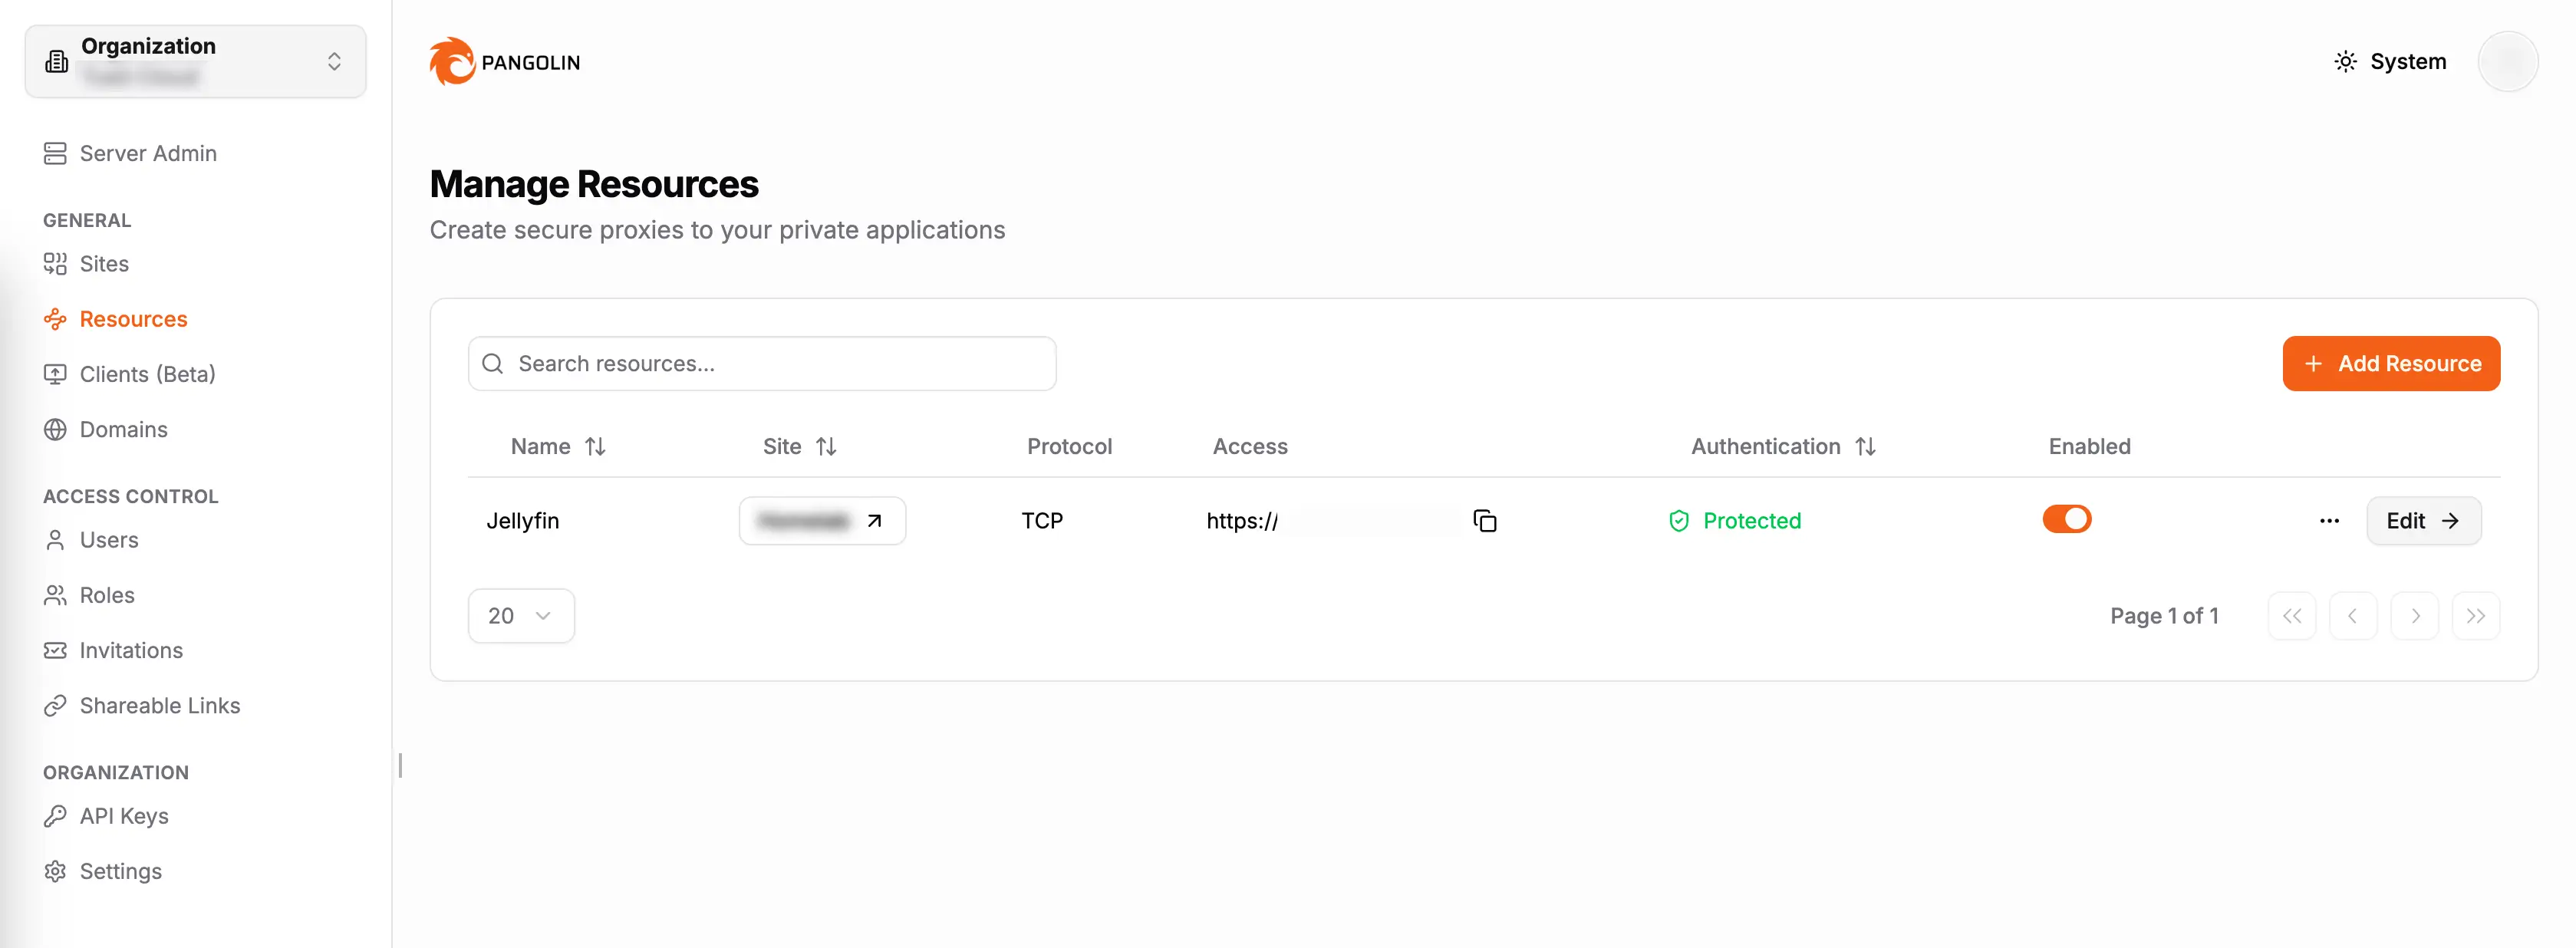Click the search resources field

[x=762, y=363]
